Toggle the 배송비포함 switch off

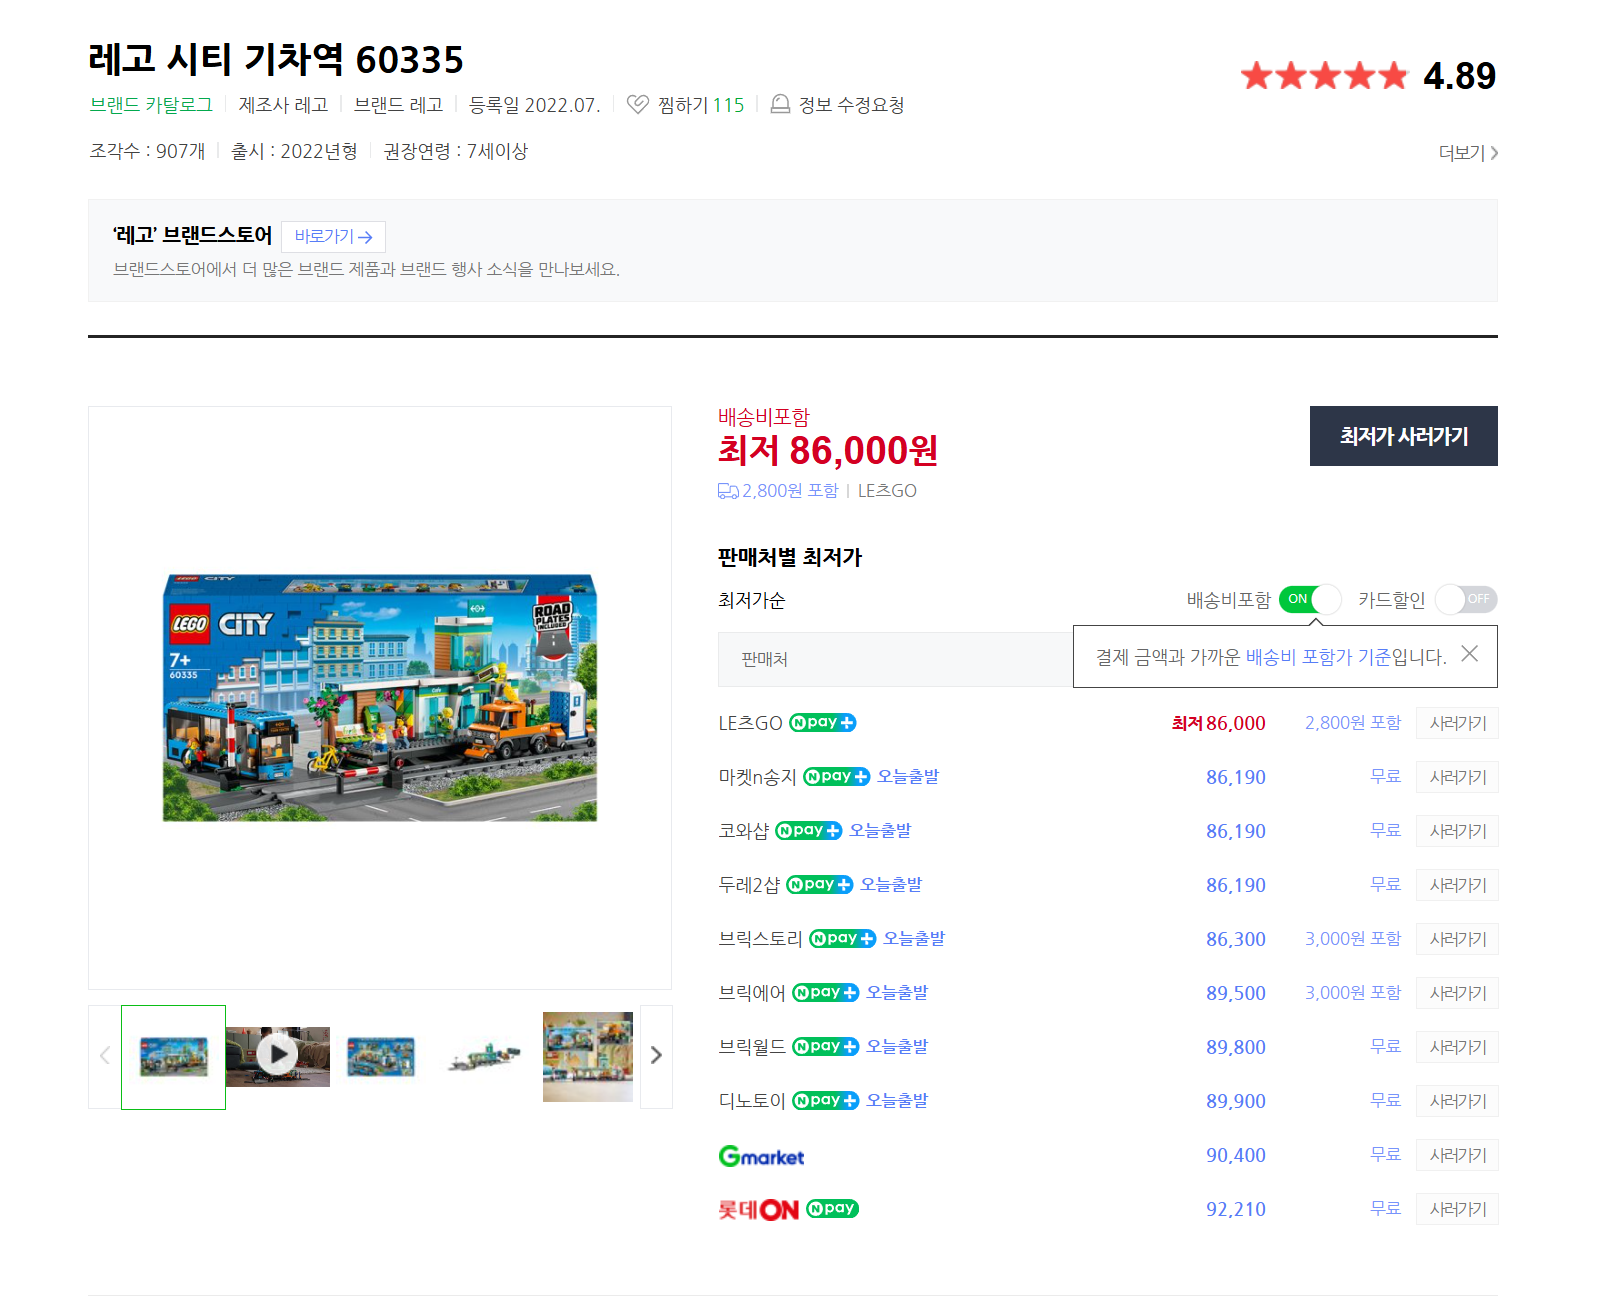(x=1310, y=599)
